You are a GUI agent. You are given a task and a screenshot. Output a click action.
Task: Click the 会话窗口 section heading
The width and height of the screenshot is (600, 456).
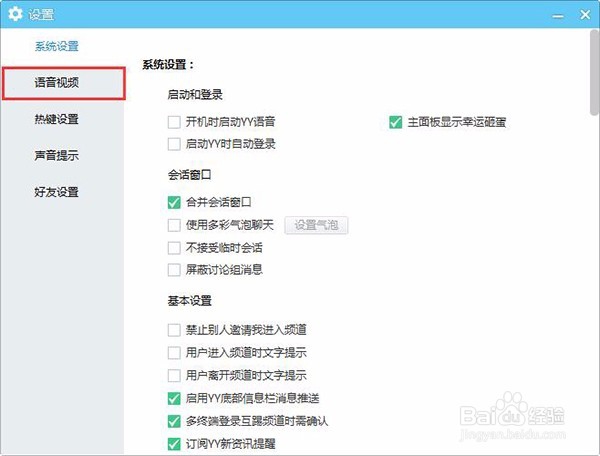tap(189, 175)
